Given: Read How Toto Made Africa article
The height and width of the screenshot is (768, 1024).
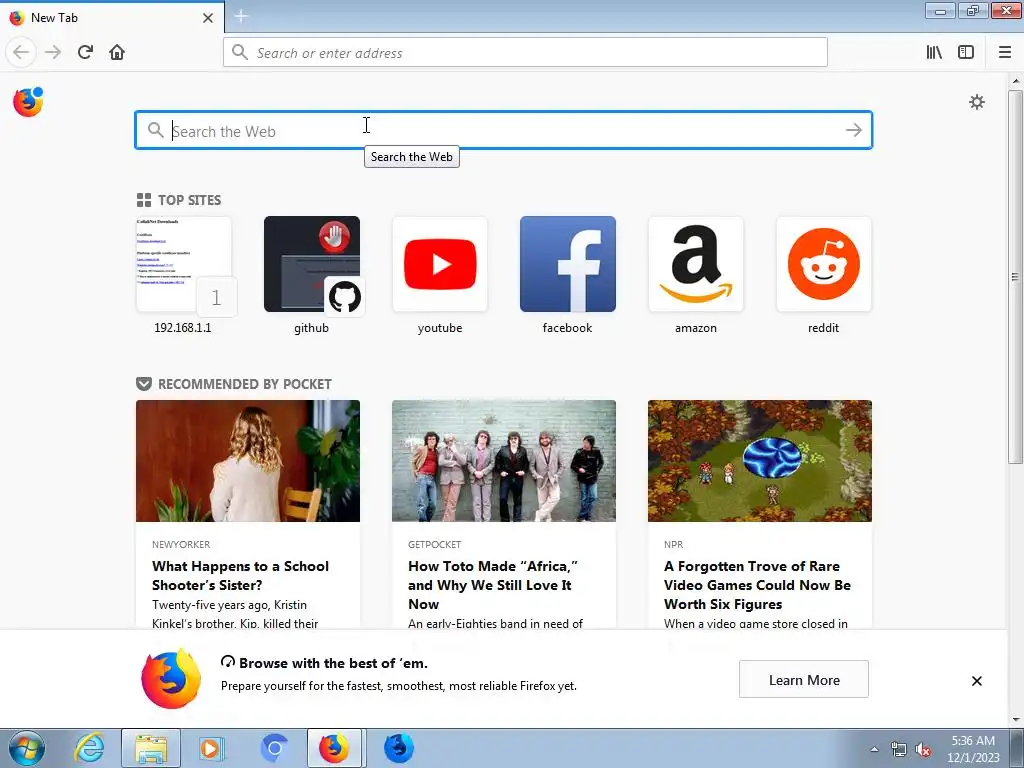Looking at the screenshot, I should (x=493, y=584).
